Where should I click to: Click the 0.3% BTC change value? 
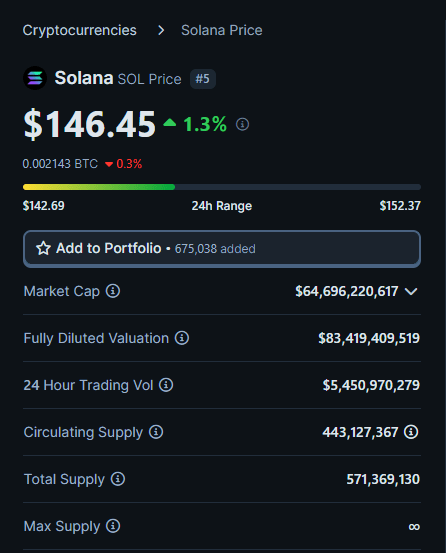[129, 164]
